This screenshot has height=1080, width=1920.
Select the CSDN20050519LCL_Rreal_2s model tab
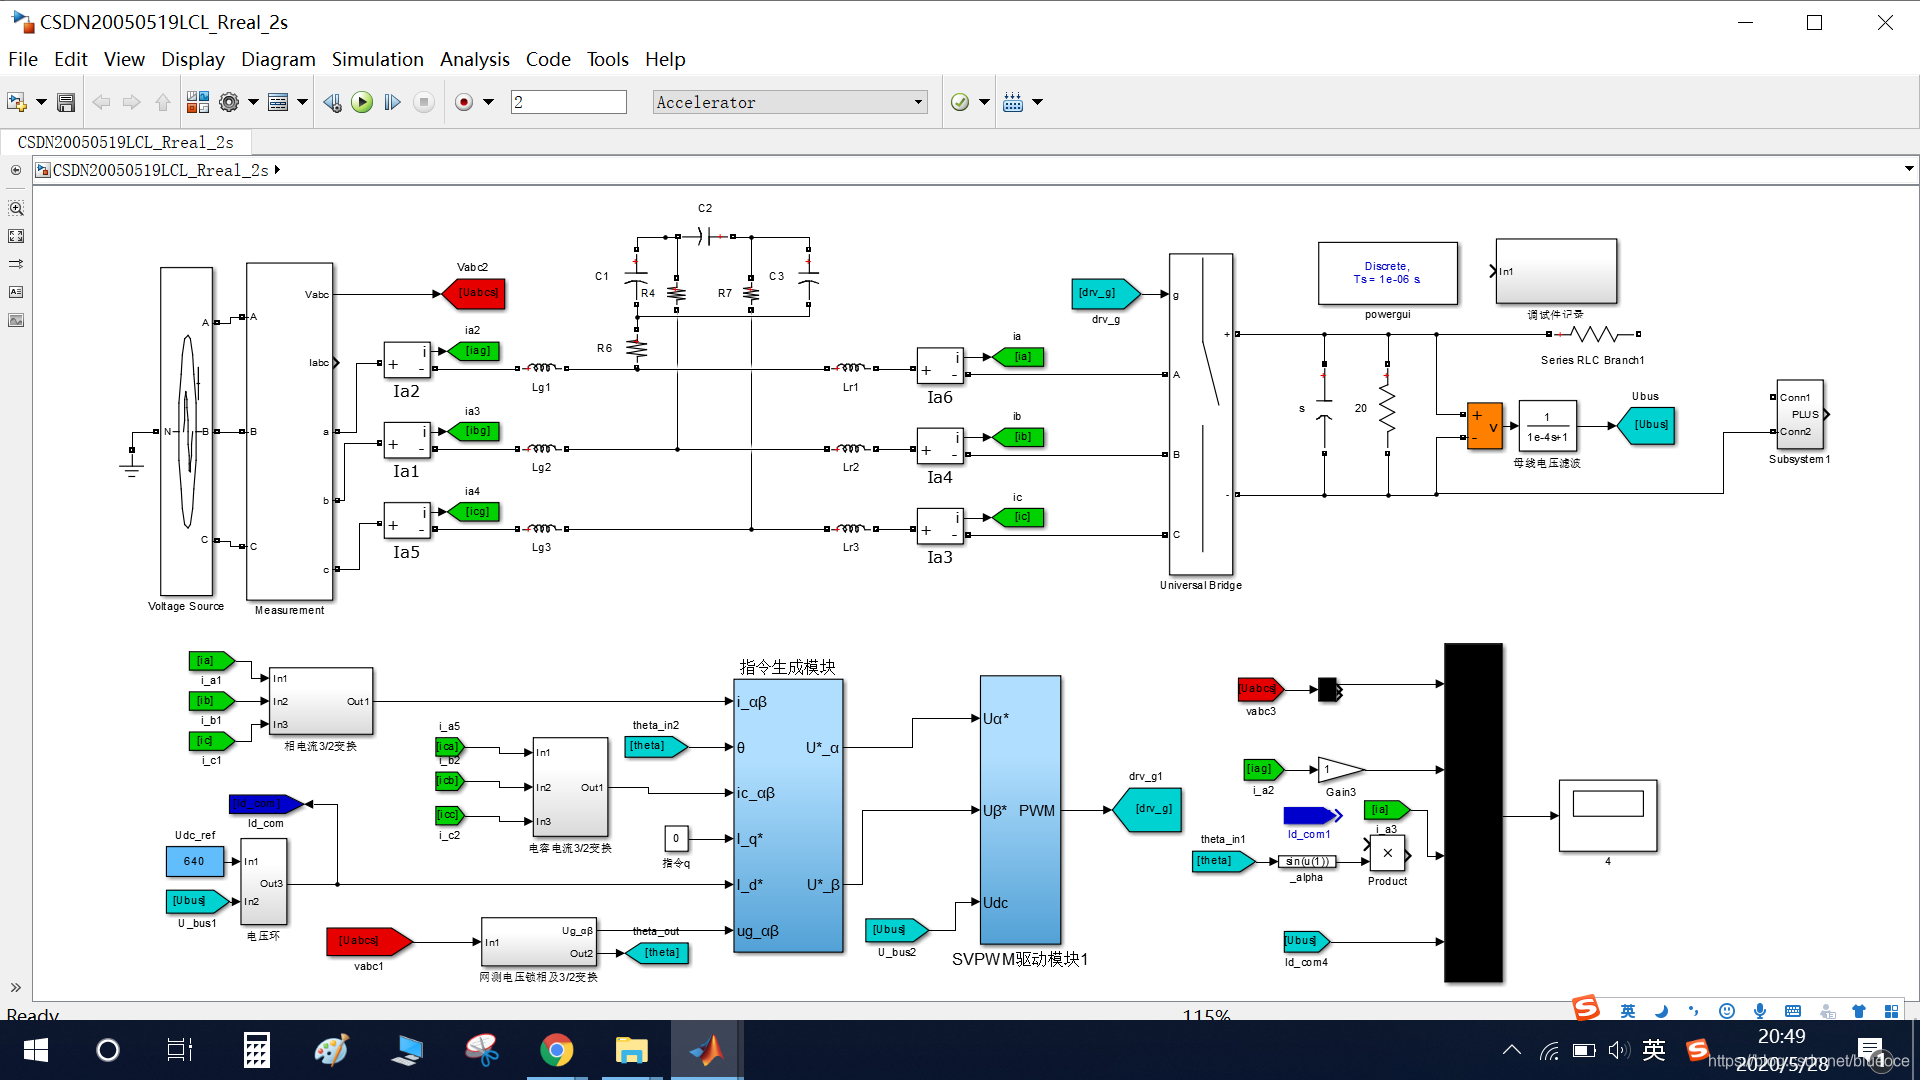pos(125,142)
